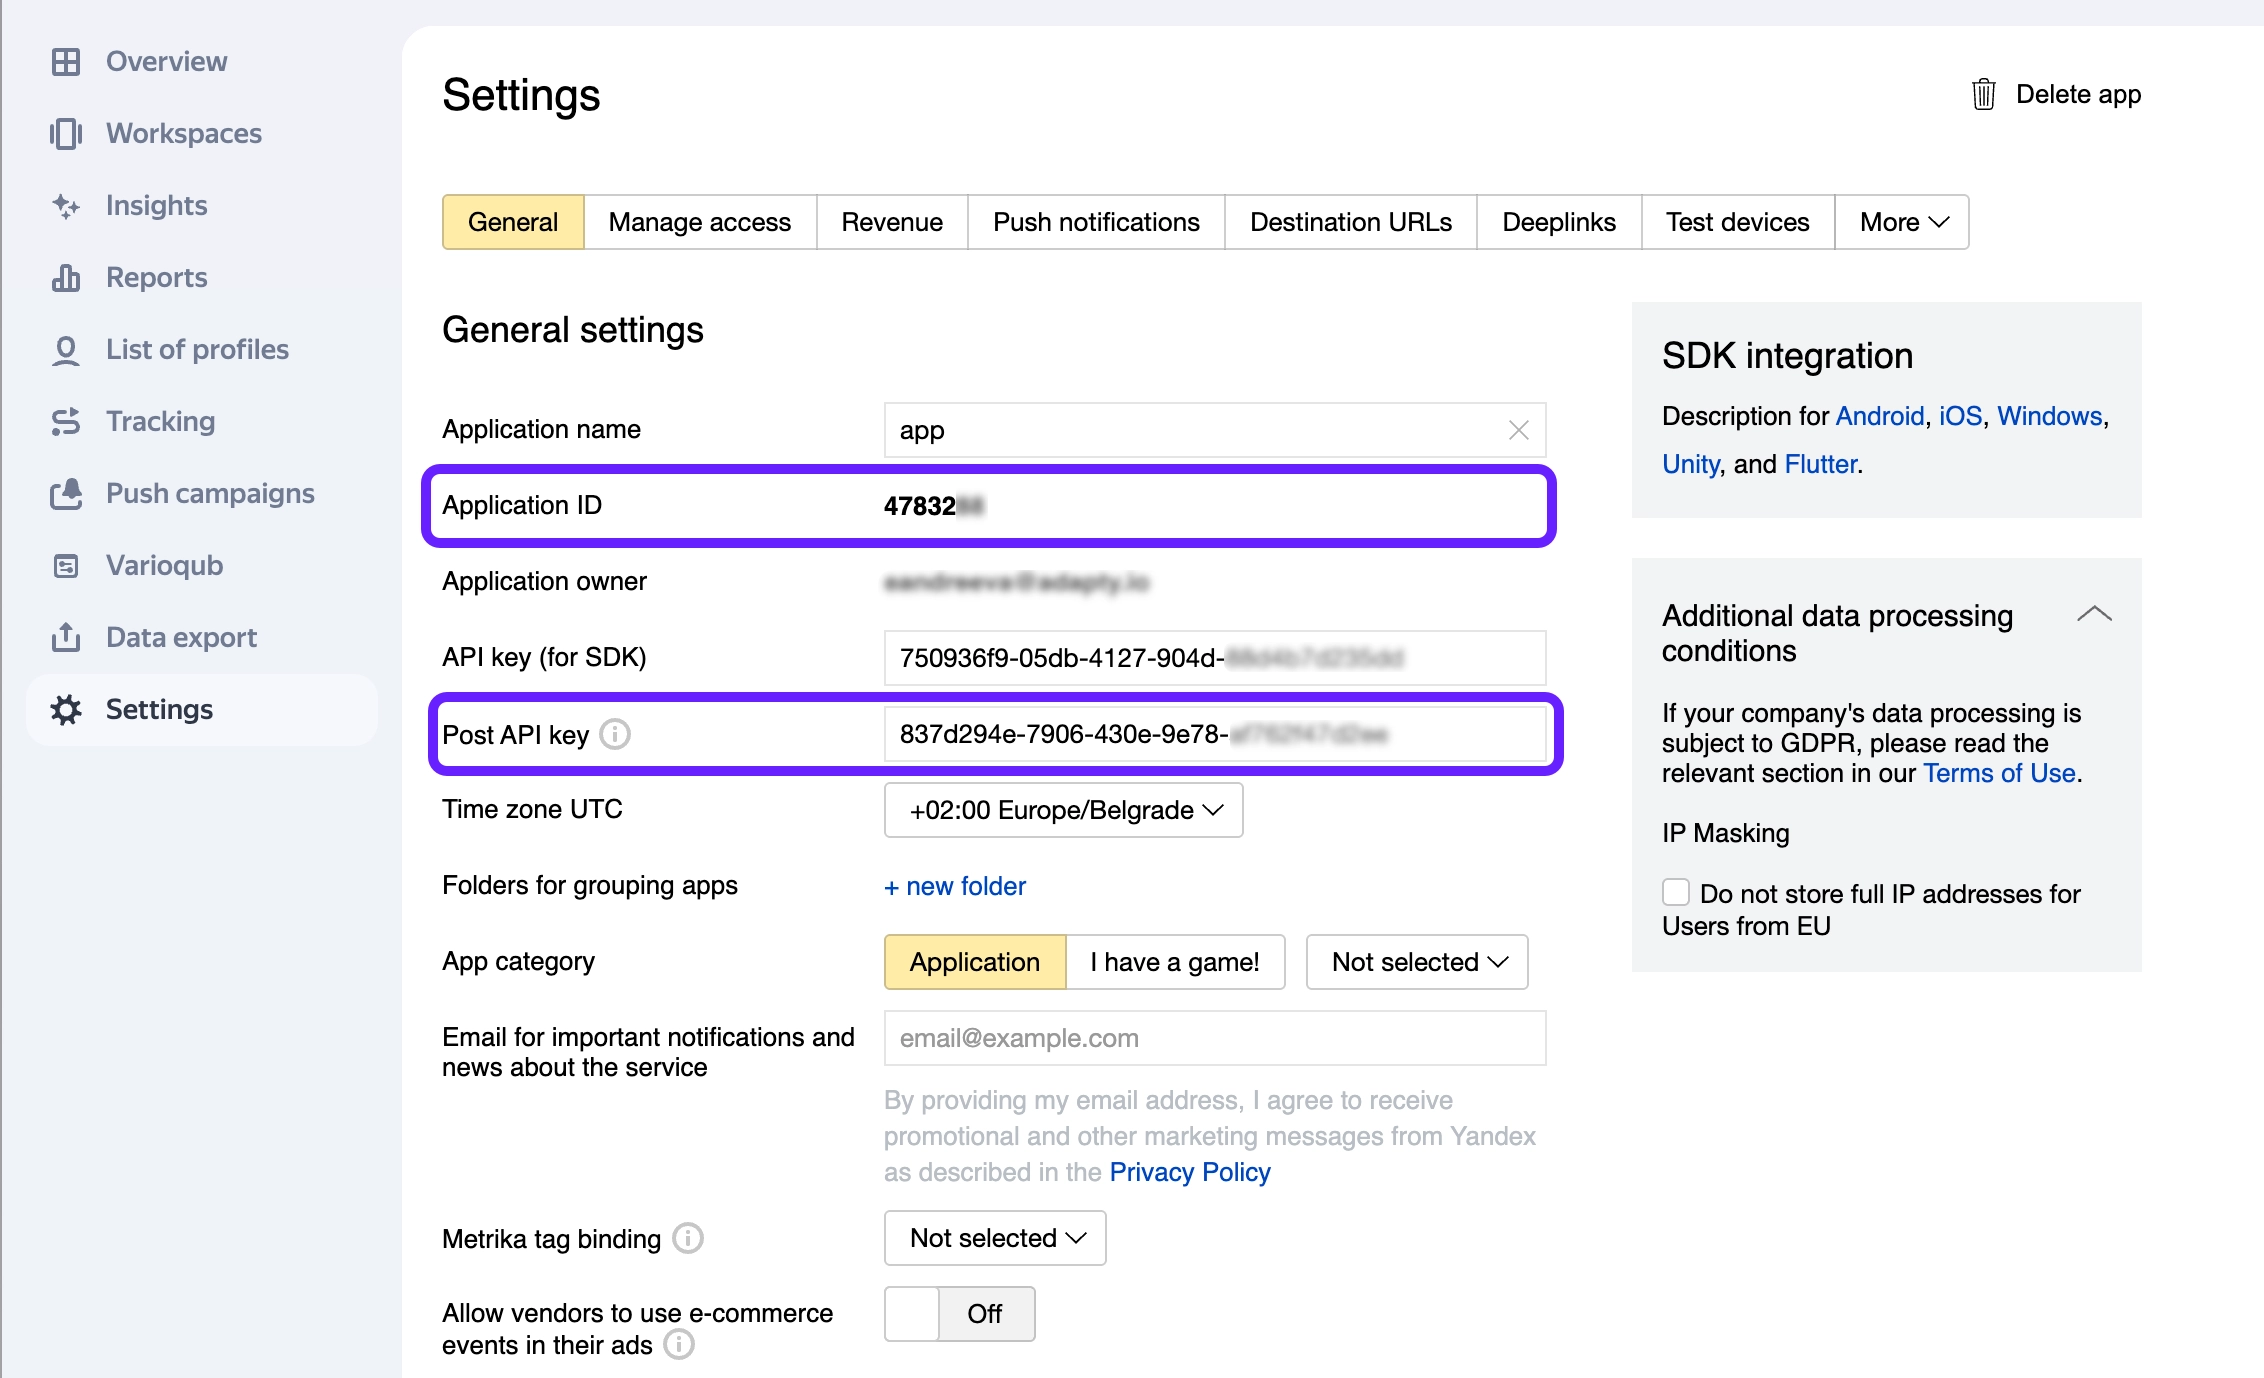Screen dimensions: 2264x1378
Task: Turn on e-commerce events for vendors
Action: (x=959, y=1314)
